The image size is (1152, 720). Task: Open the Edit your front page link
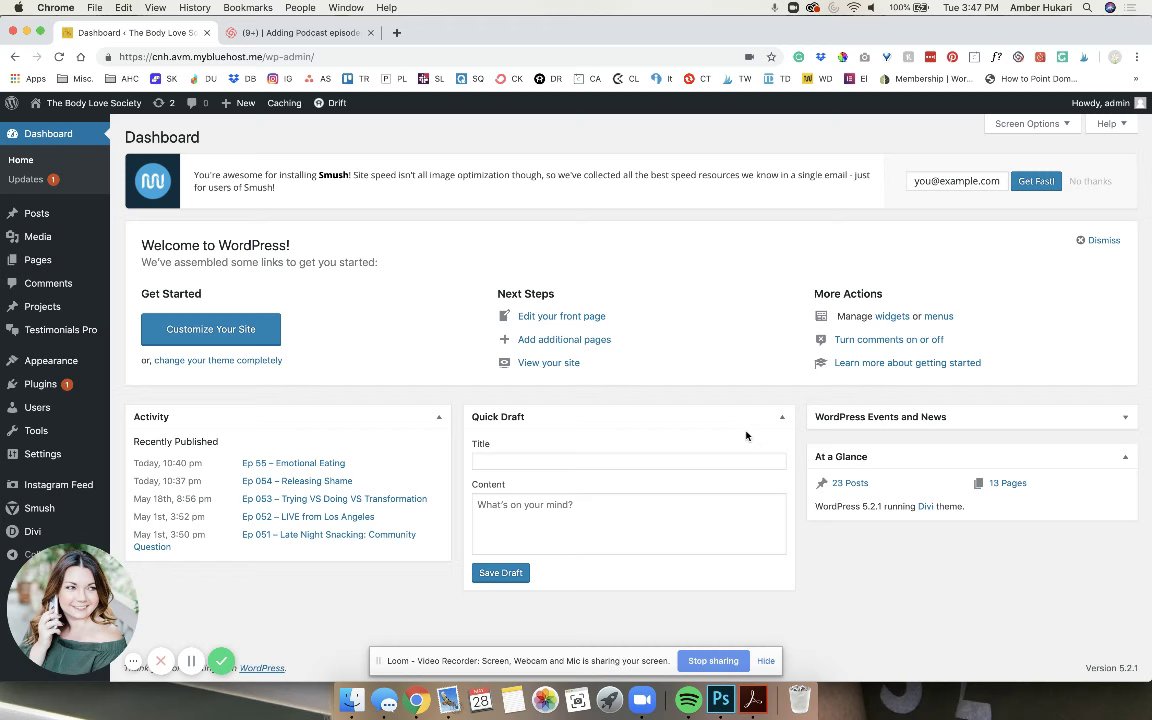click(561, 316)
